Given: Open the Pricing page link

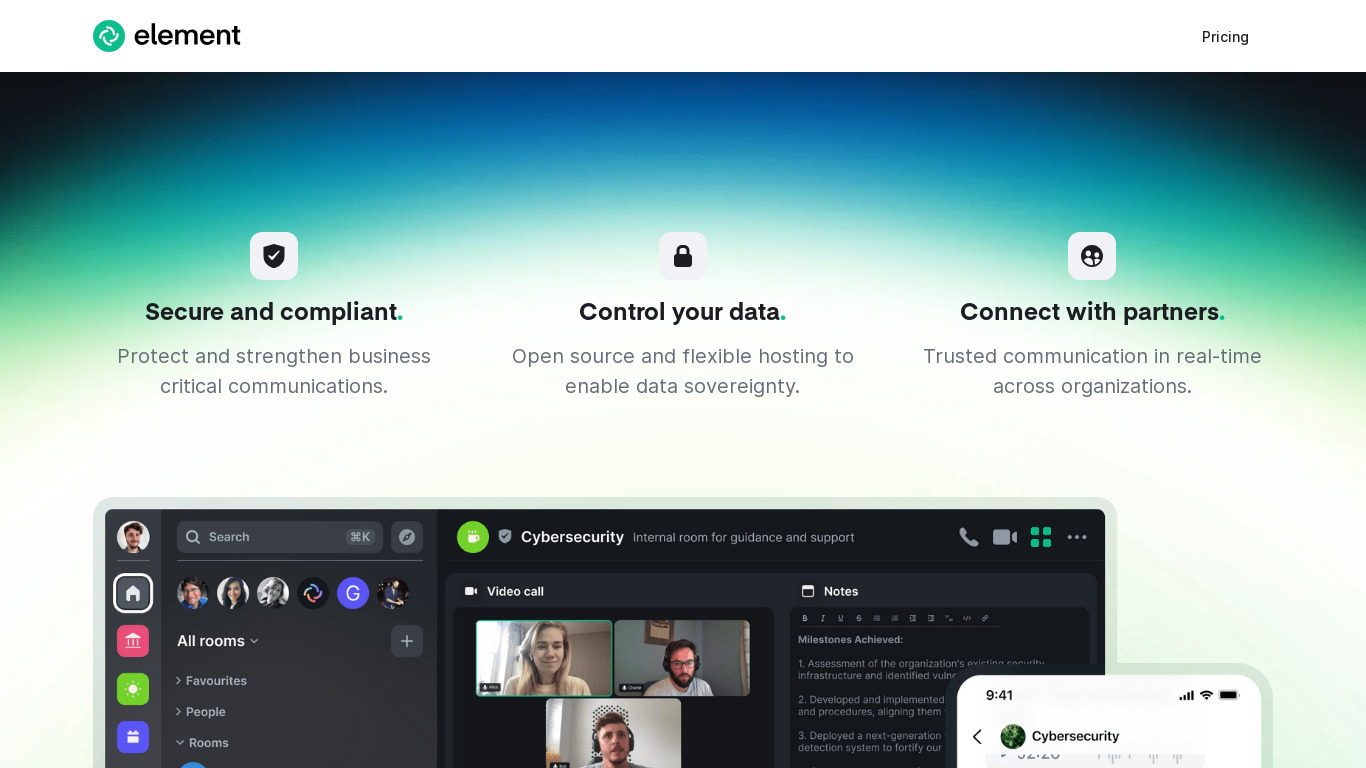Looking at the screenshot, I should coord(1225,37).
